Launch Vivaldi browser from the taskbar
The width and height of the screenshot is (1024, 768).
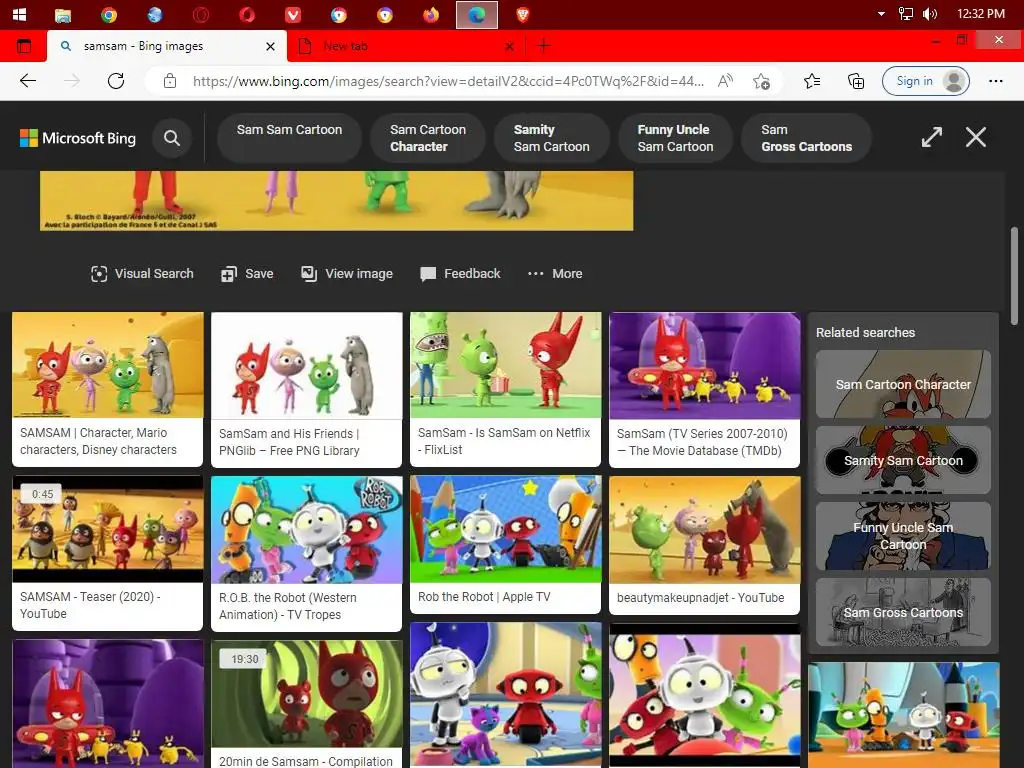293,14
